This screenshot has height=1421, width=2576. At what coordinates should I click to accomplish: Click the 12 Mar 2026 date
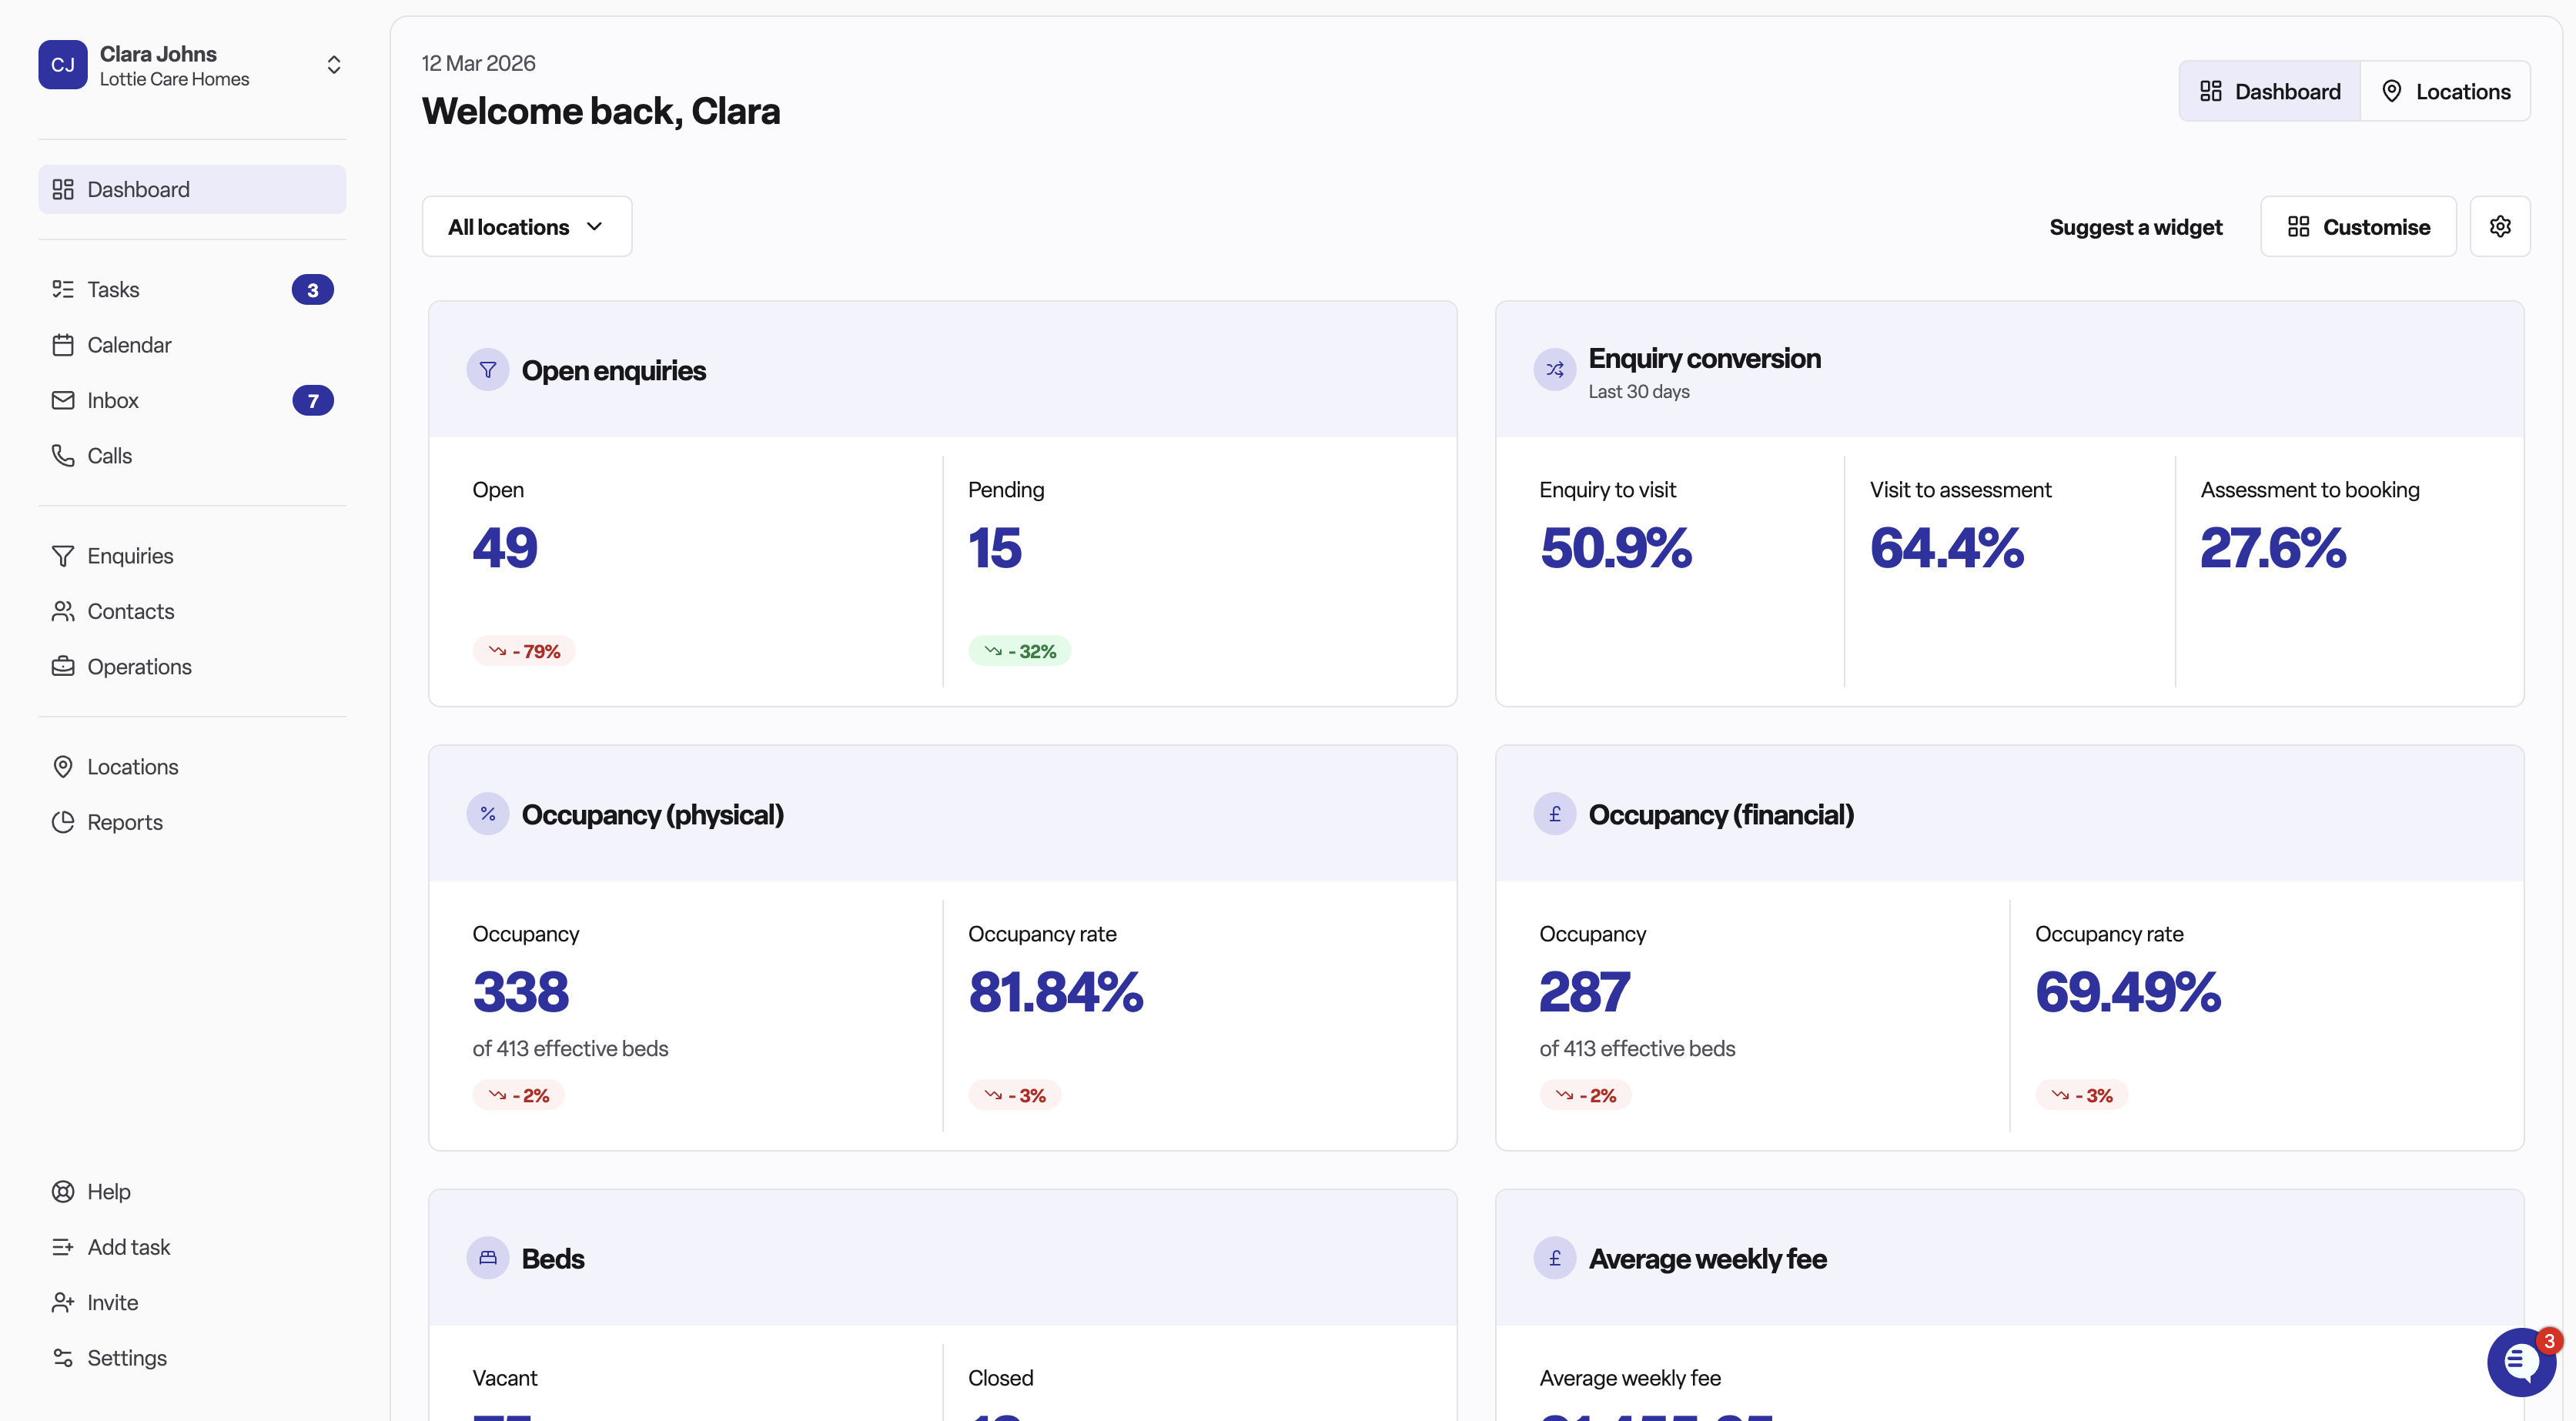[x=478, y=63]
